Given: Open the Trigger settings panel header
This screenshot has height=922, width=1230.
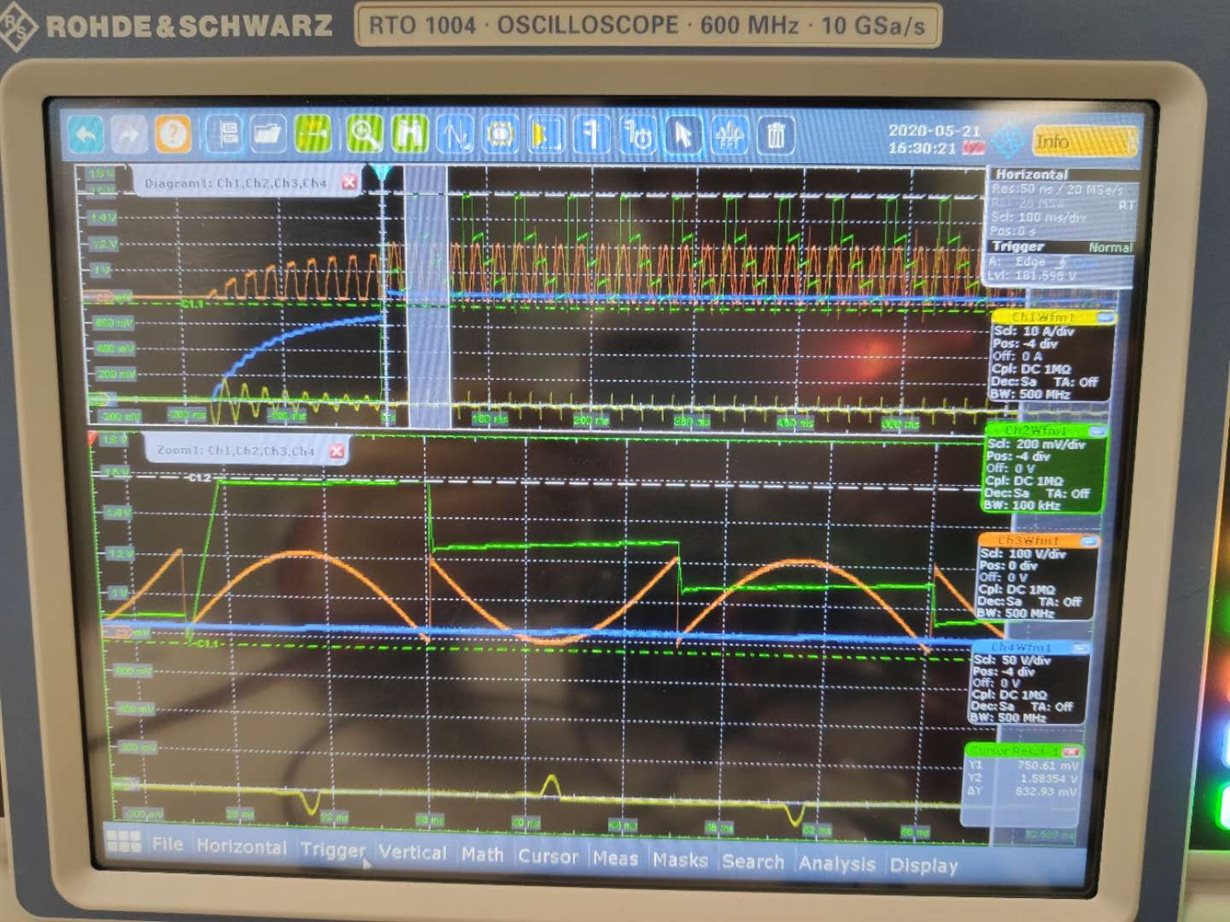Looking at the screenshot, I should coord(1060,246).
